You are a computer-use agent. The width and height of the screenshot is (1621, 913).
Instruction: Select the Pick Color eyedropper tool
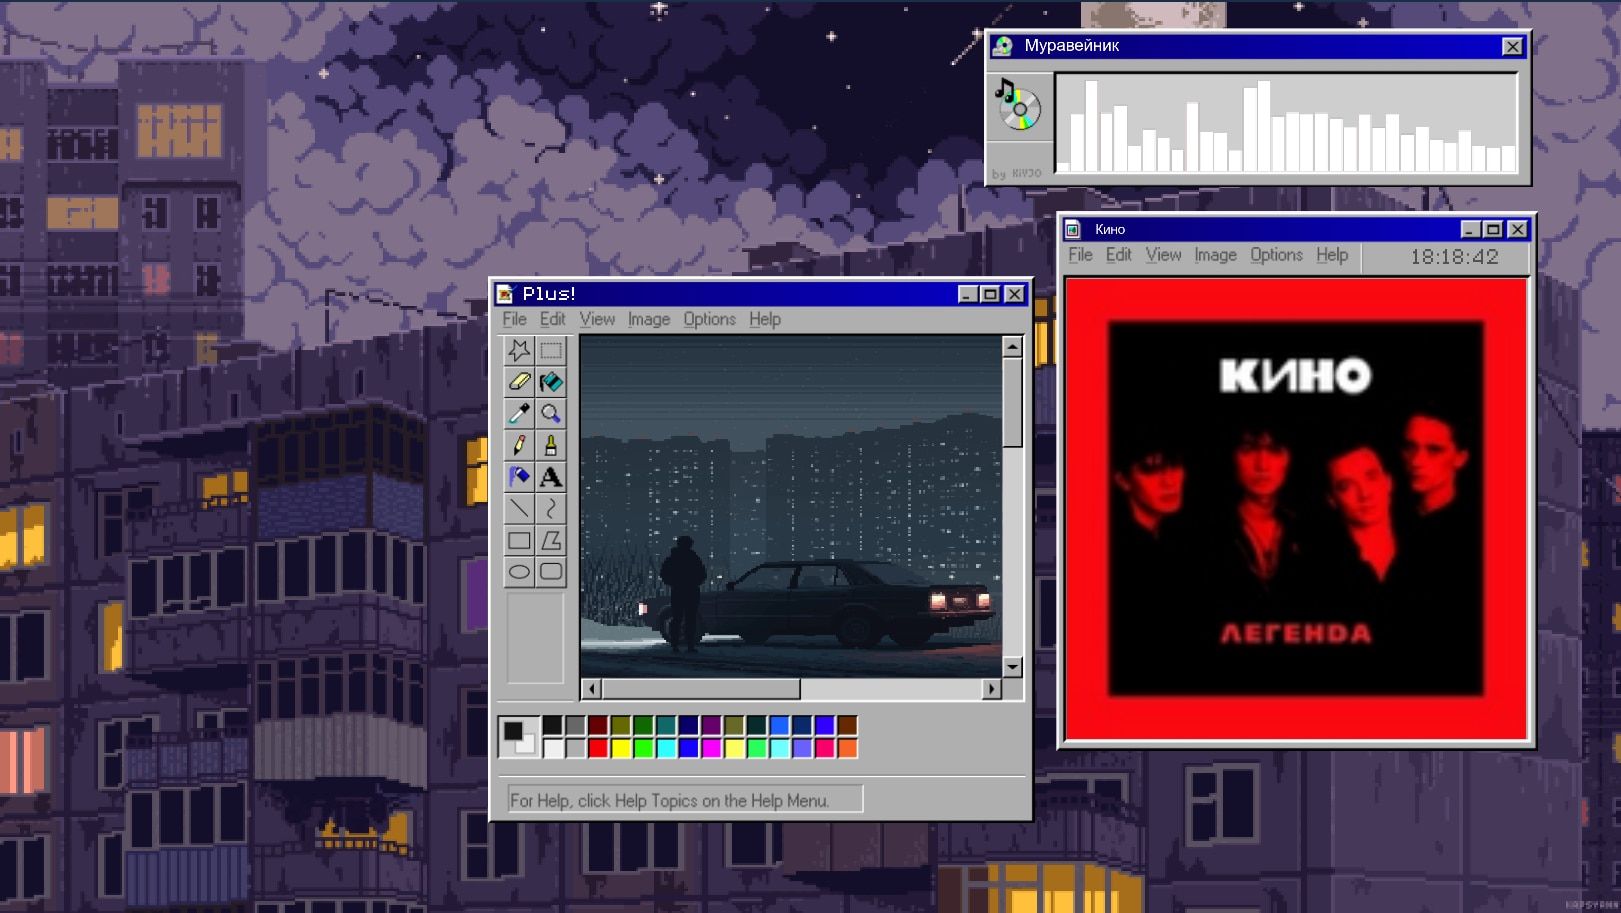coord(519,413)
